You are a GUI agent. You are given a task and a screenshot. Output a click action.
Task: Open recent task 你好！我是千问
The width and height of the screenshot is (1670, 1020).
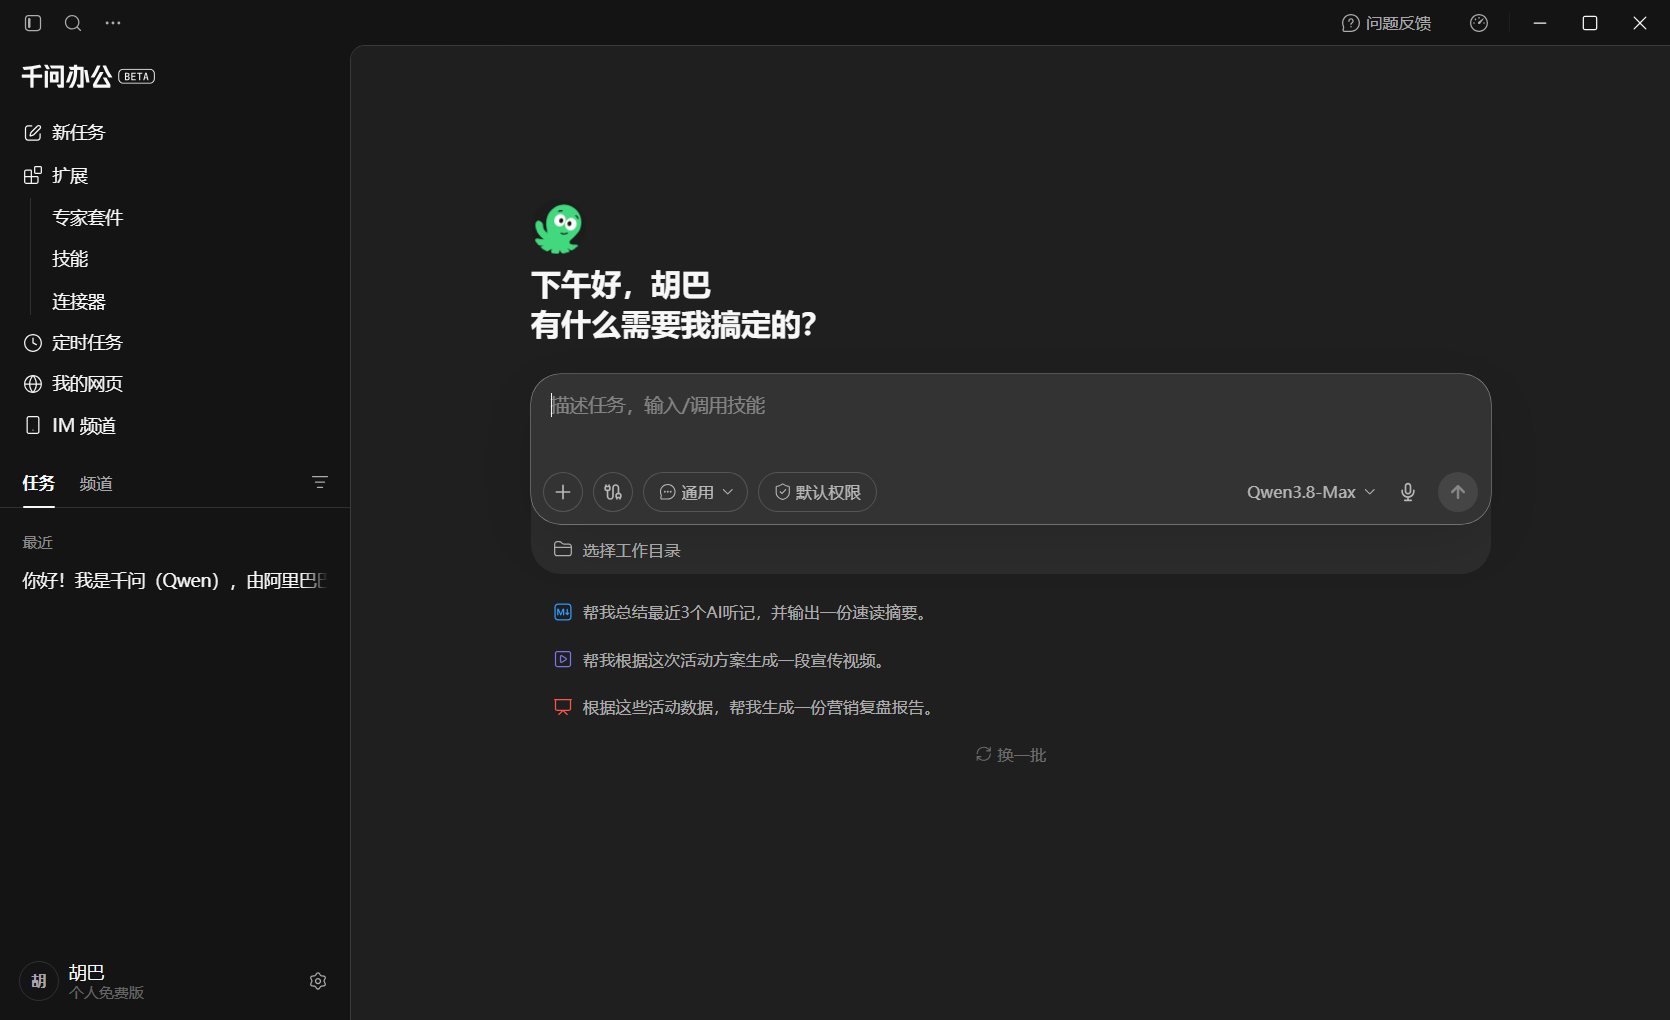[175, 581]
